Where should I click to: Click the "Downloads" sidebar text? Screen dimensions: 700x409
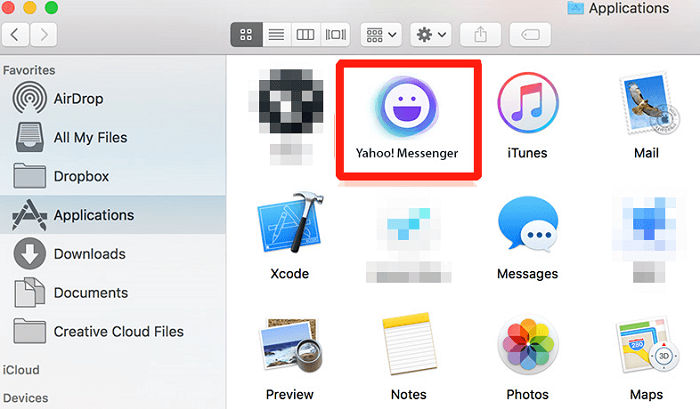tap(90, 254)
